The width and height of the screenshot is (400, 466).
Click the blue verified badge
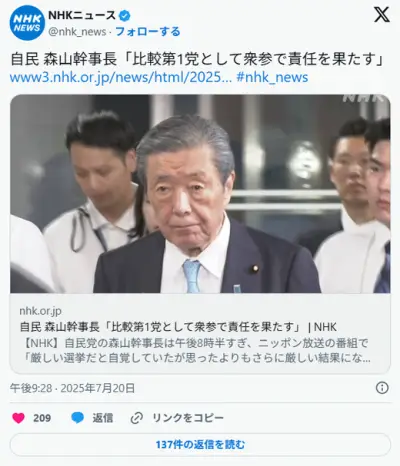tap(125, 15)
